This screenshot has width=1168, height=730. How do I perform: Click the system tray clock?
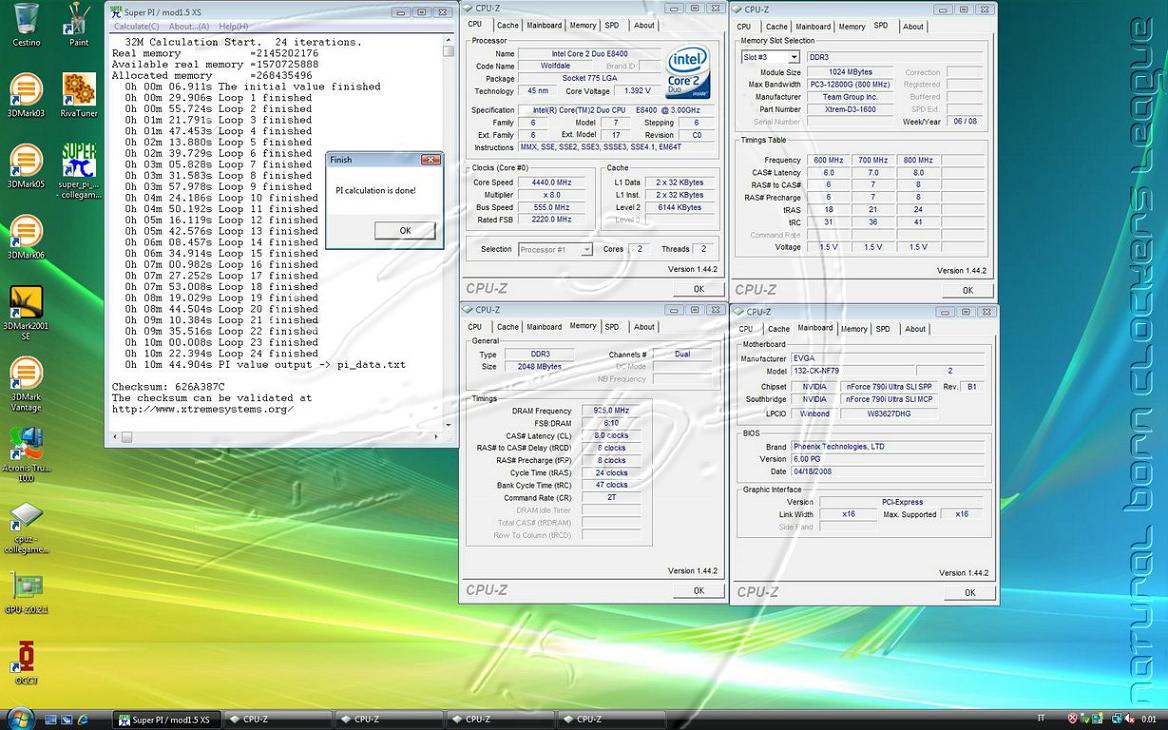[x=1149, y=720]
